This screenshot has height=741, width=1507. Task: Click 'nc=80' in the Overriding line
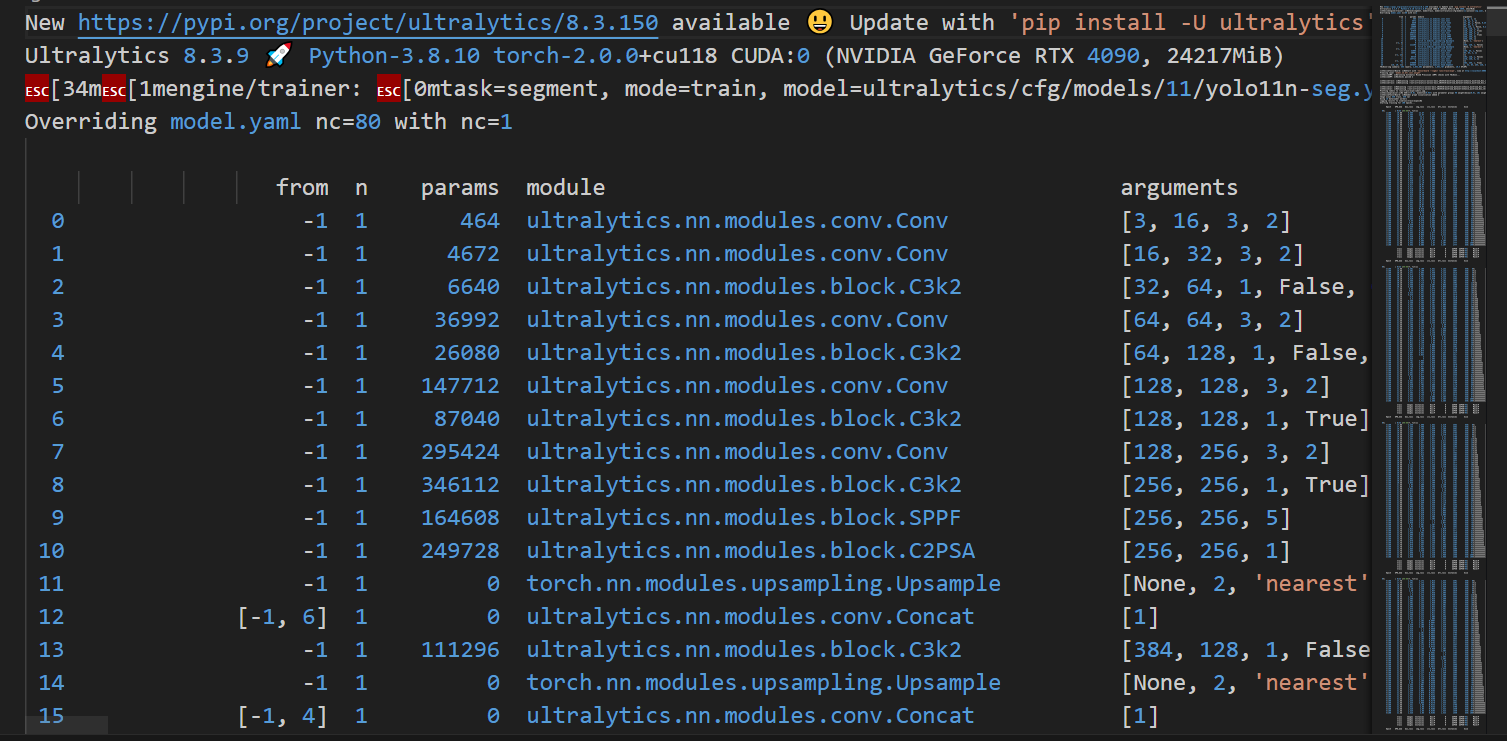[347, 122]
